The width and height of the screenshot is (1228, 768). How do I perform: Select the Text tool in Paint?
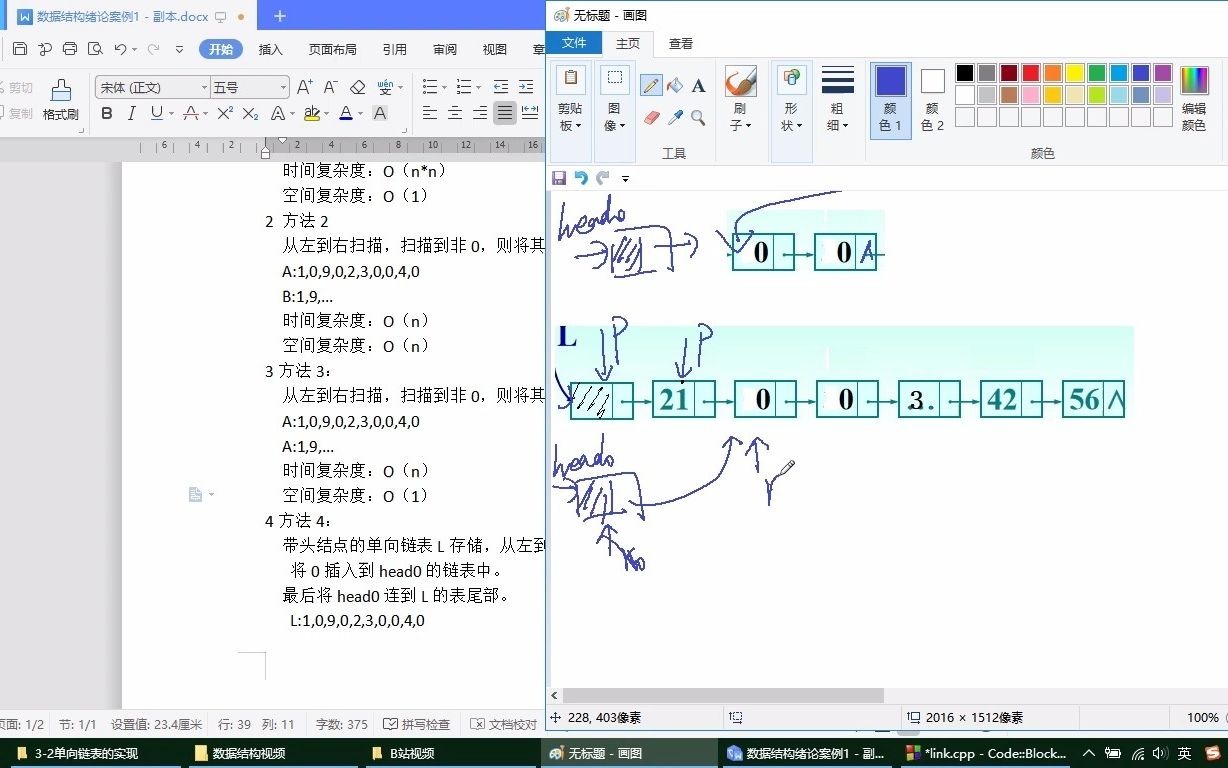click(697, 84)
